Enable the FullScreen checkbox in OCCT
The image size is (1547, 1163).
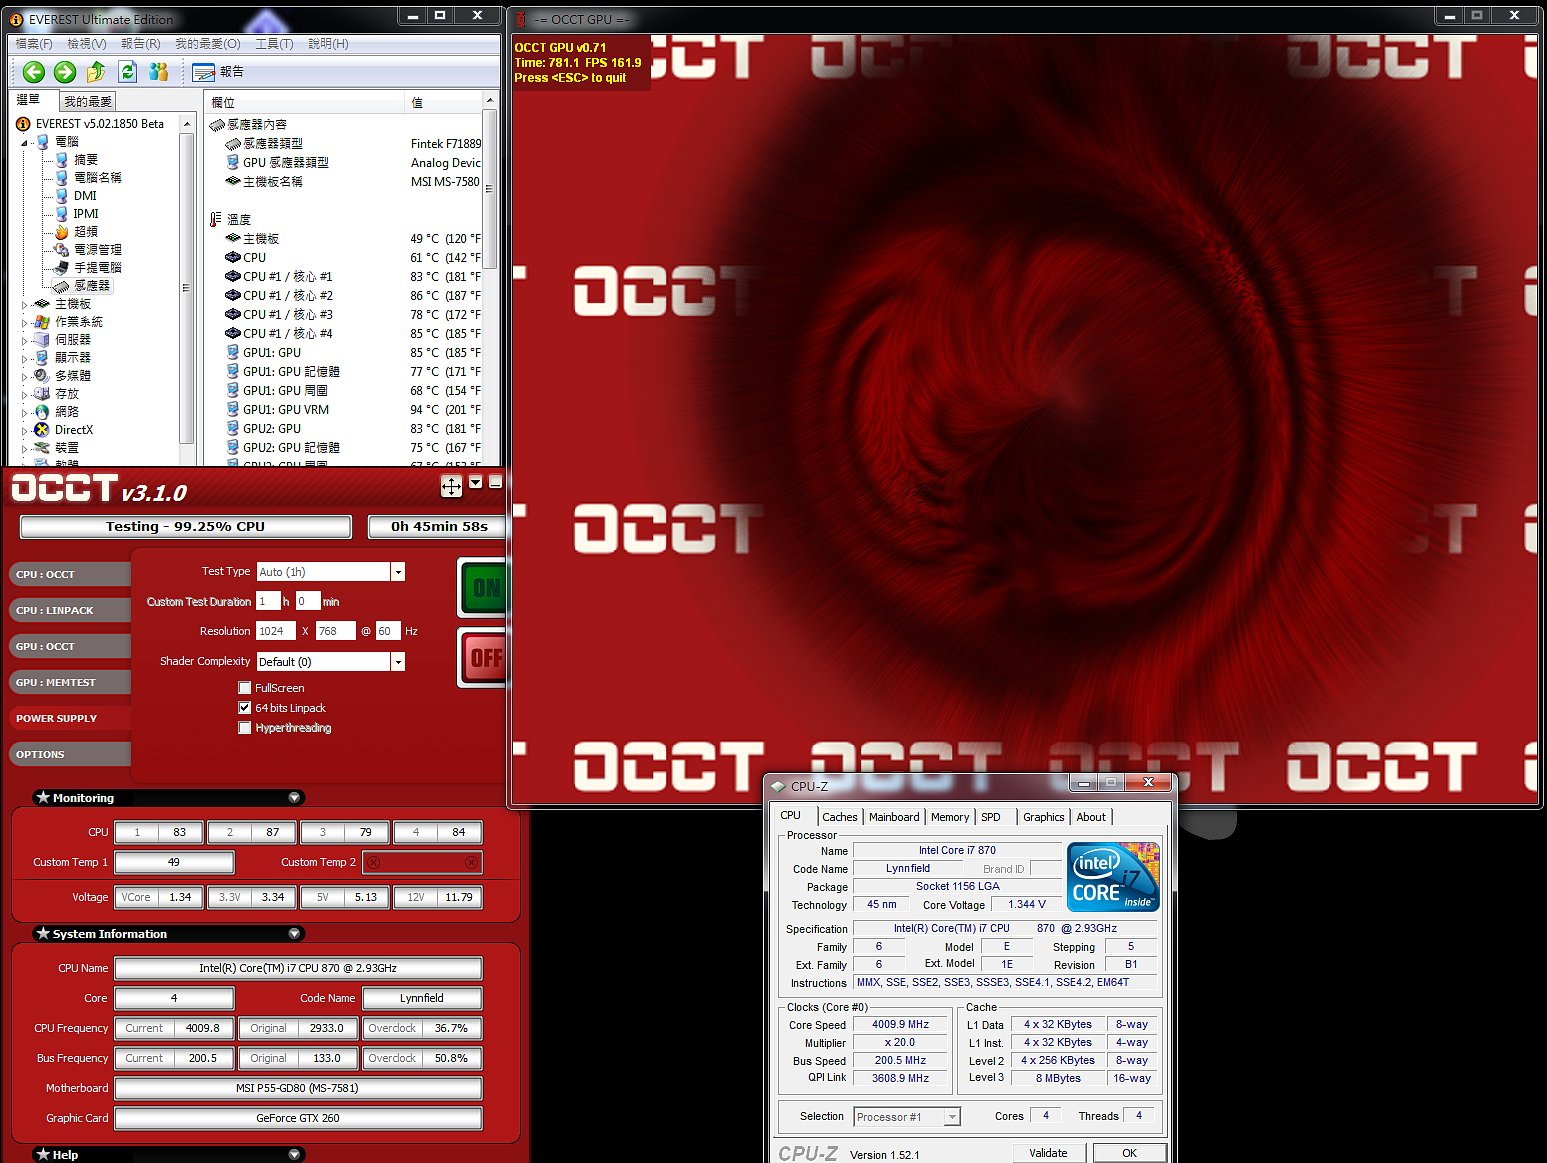click(x=245, y=688)
